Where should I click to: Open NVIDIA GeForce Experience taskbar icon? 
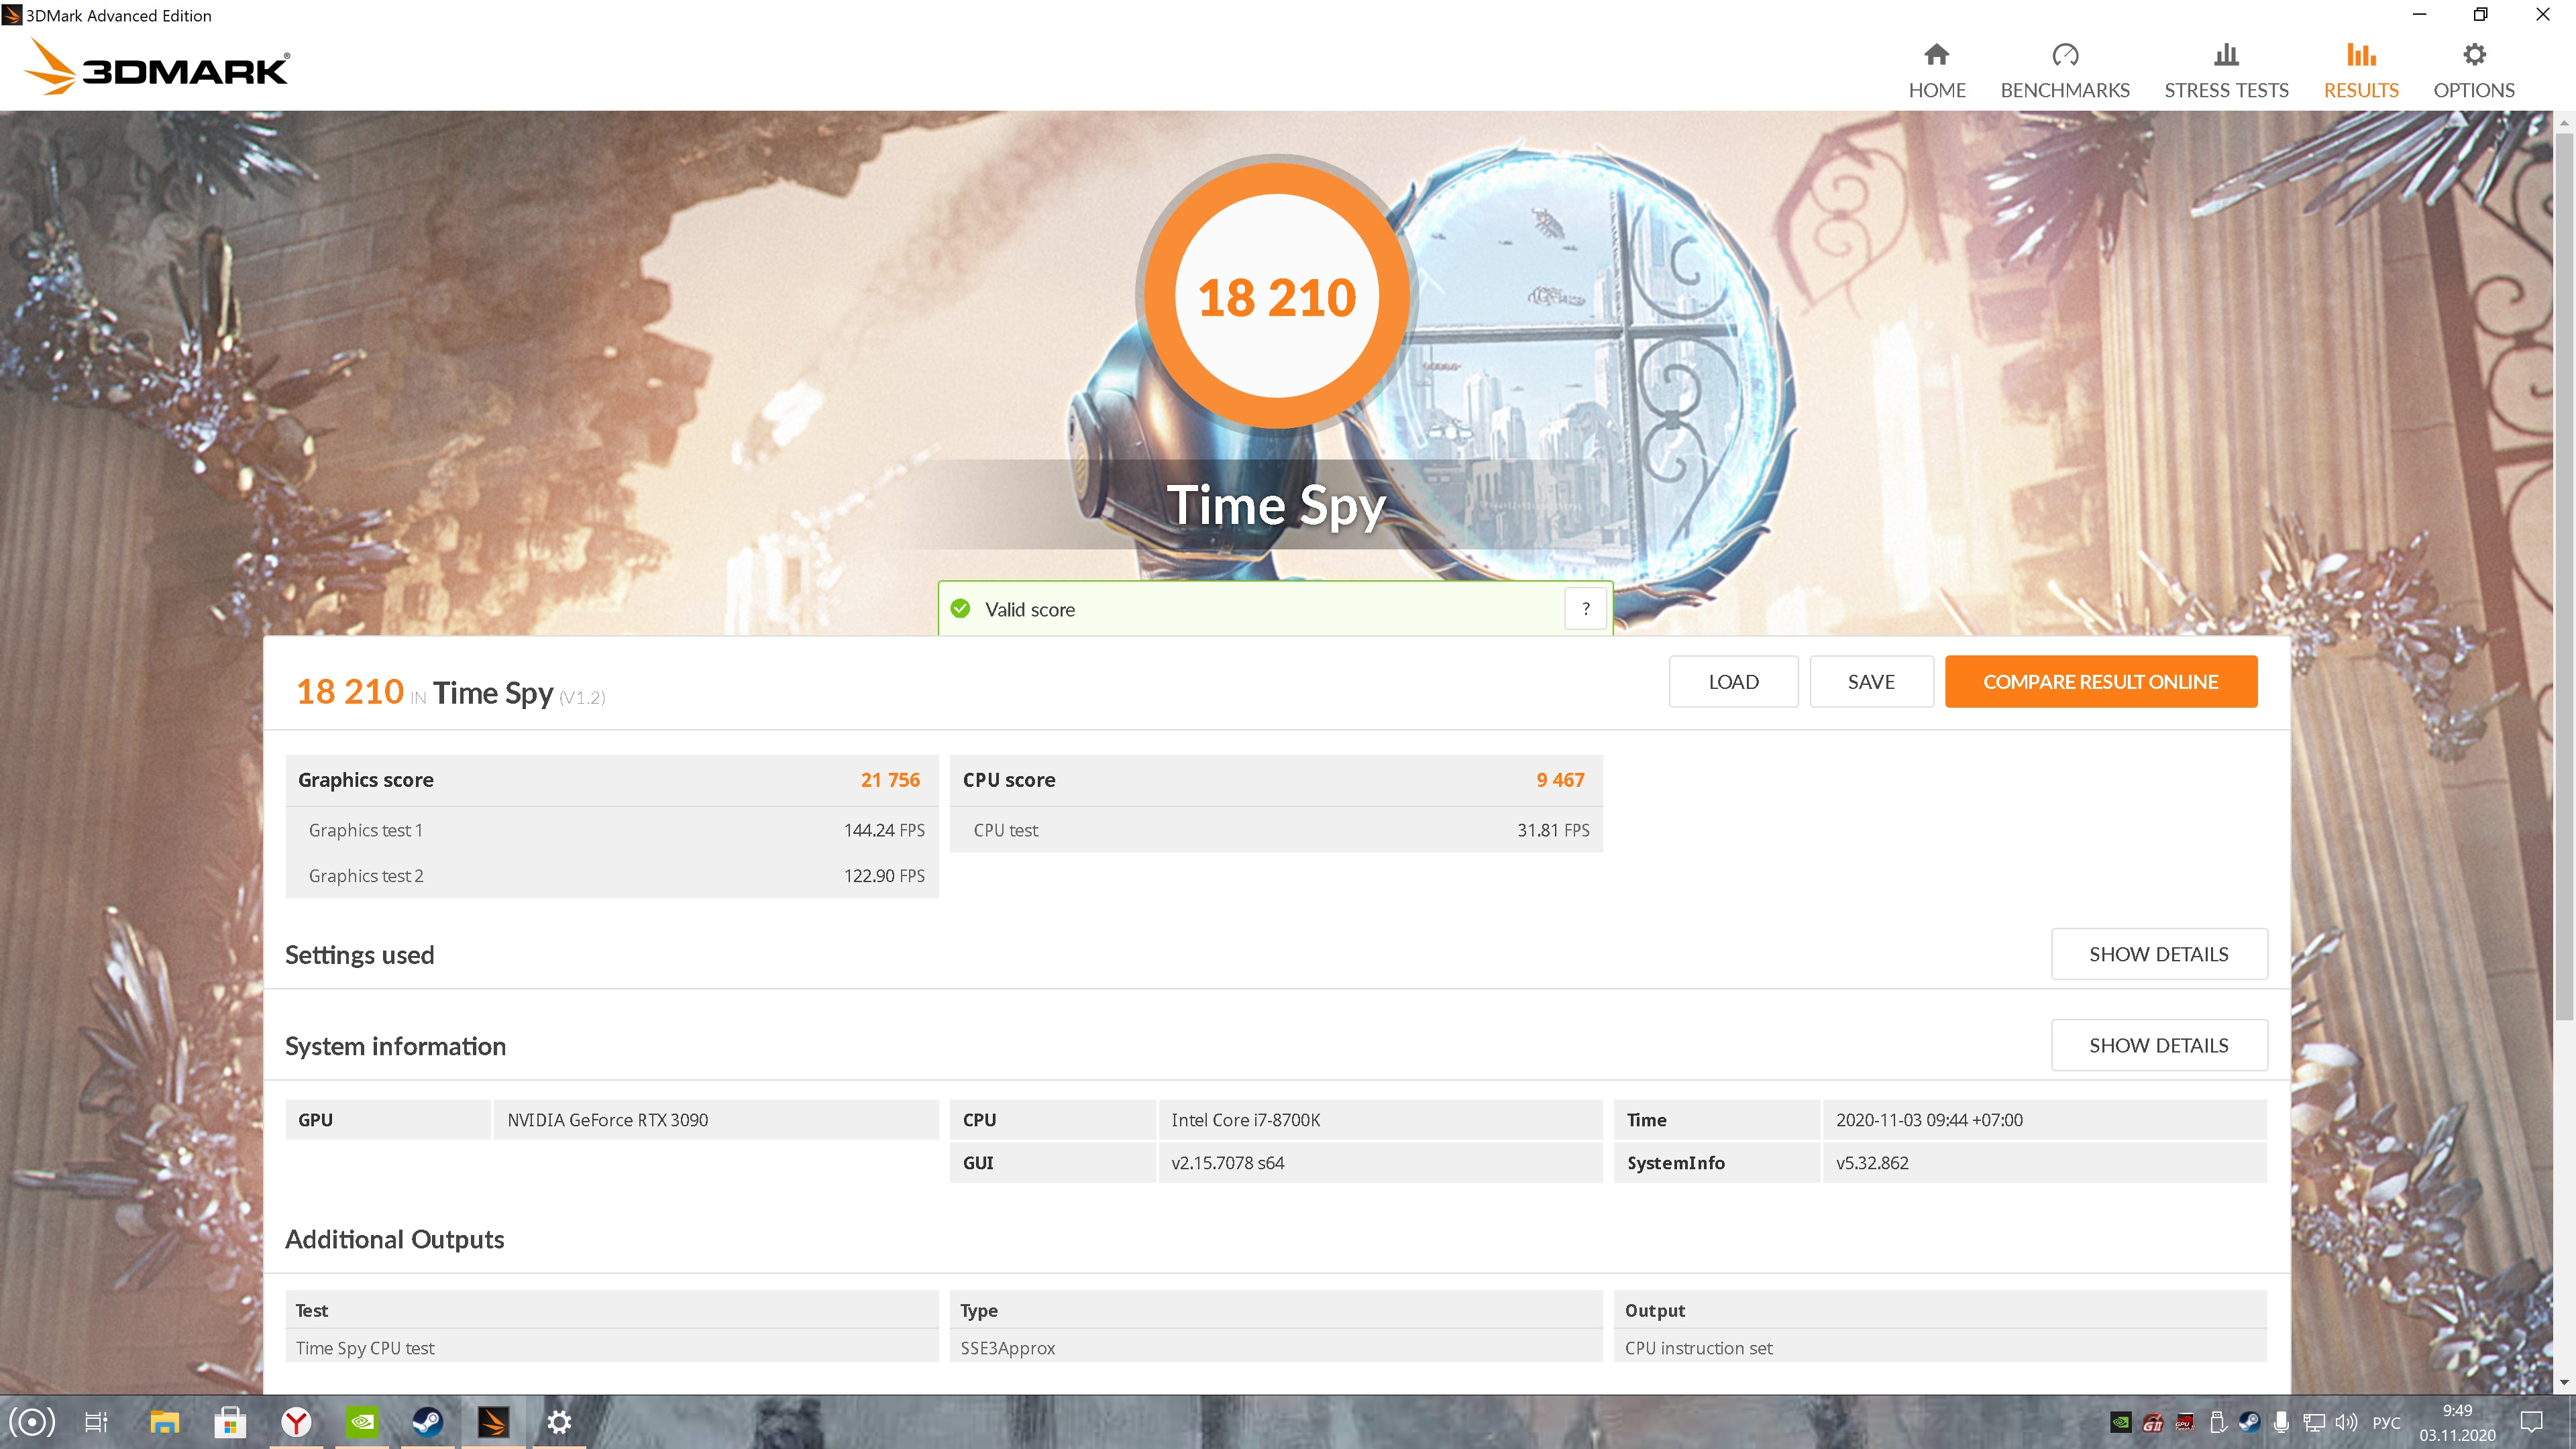click(x=362, y=1421)
